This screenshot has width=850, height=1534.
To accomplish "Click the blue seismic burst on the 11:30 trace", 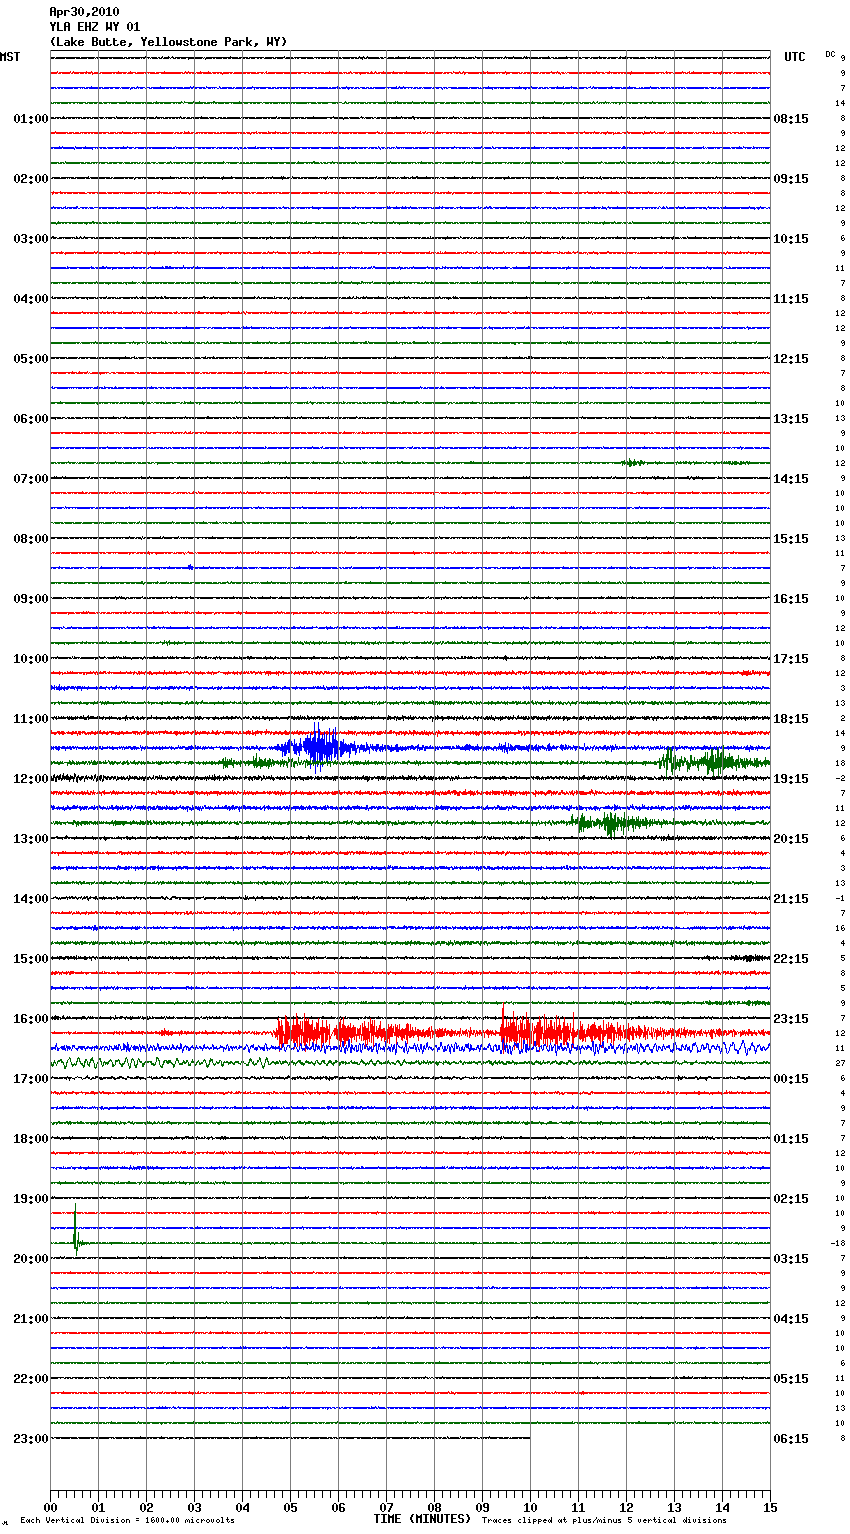I will pyautogui.click(x=316, y=746).
